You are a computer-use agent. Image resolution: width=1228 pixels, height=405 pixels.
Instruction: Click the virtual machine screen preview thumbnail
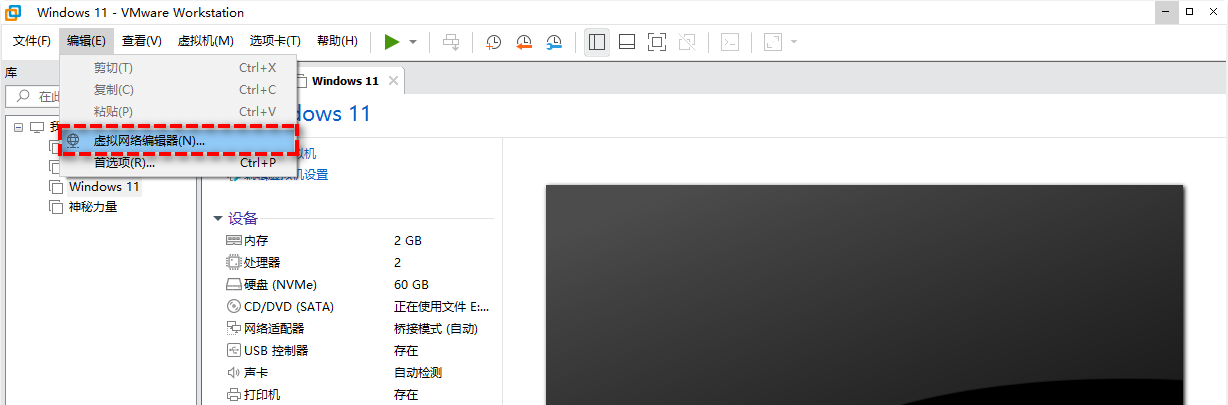864,295
